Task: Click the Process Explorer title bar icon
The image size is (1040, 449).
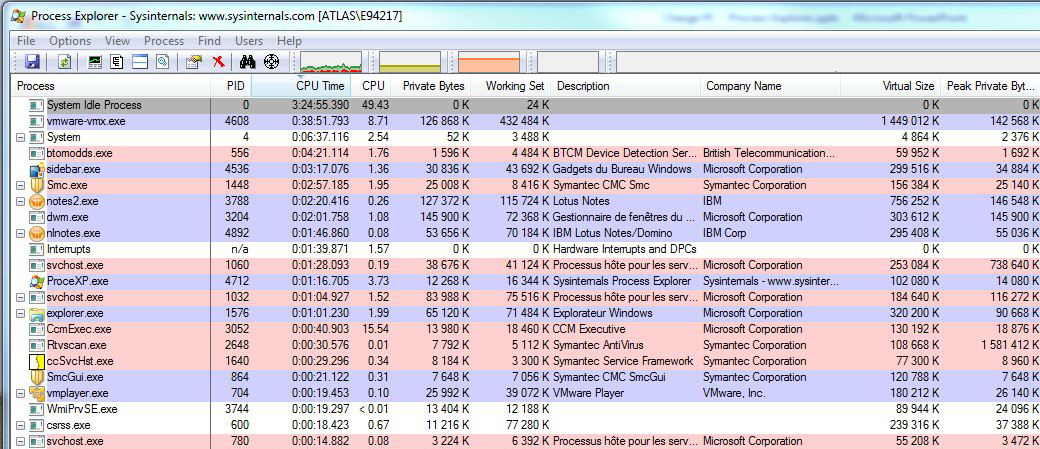Action: (x=19, y=15)
